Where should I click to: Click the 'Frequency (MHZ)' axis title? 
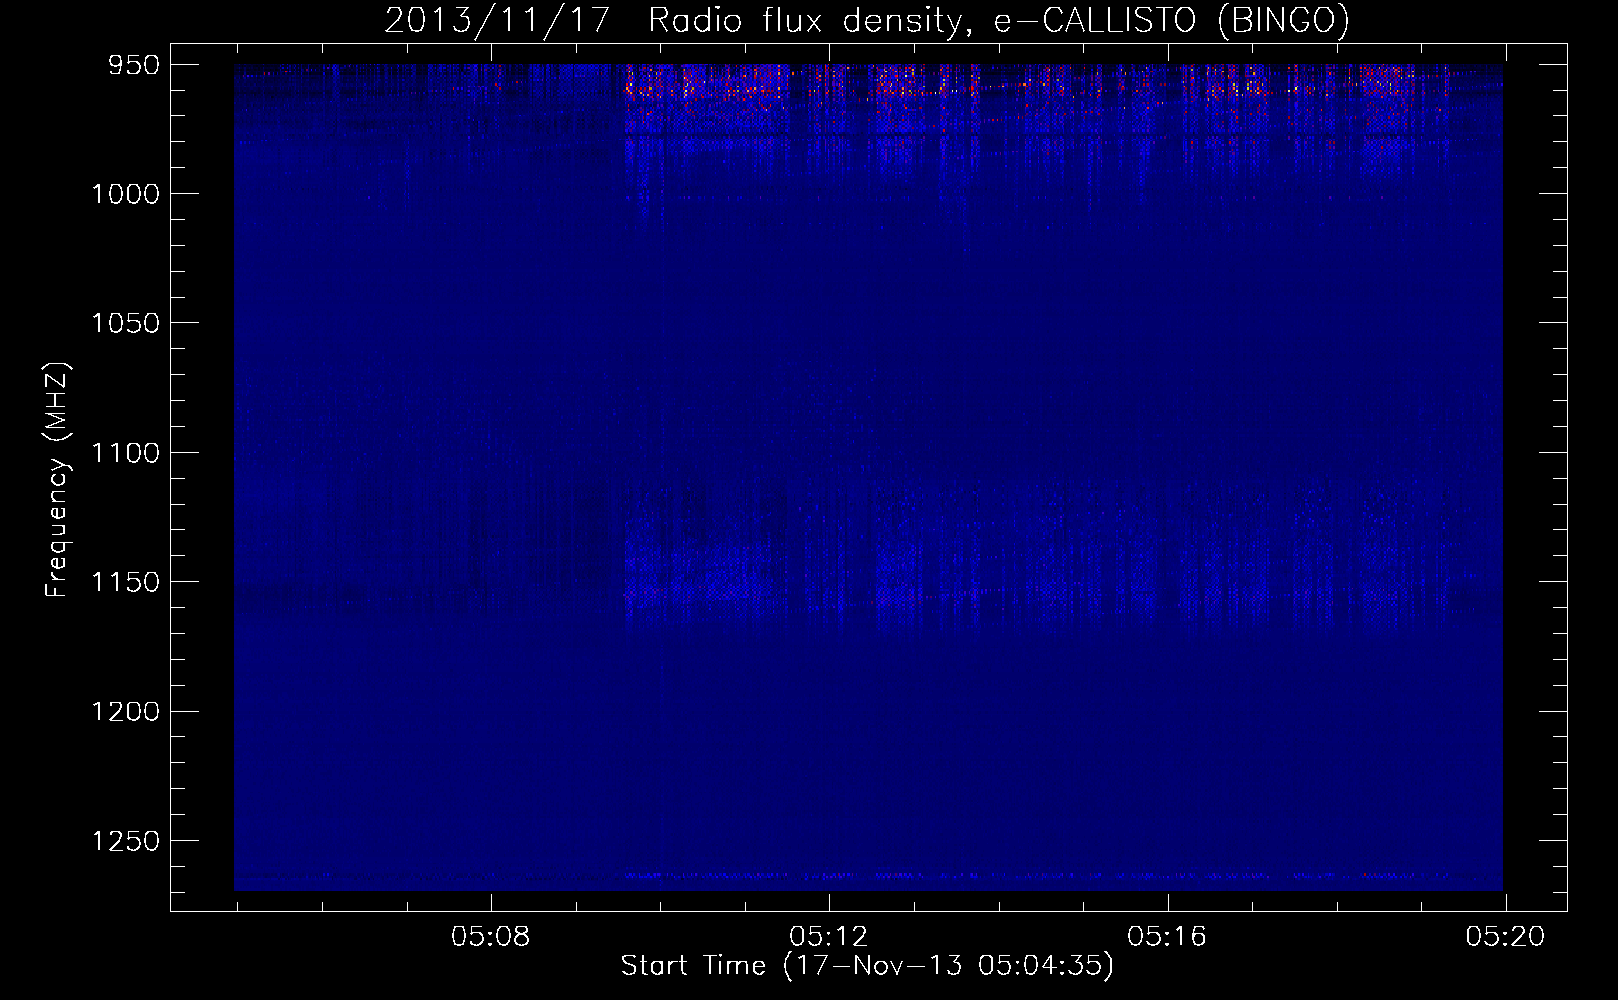(58, 480)
